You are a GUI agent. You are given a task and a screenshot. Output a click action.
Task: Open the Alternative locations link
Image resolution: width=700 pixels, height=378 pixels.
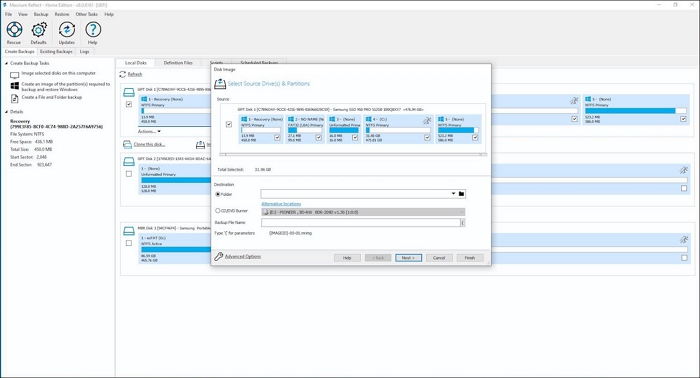pyautogui.click(x=281, y=204)
